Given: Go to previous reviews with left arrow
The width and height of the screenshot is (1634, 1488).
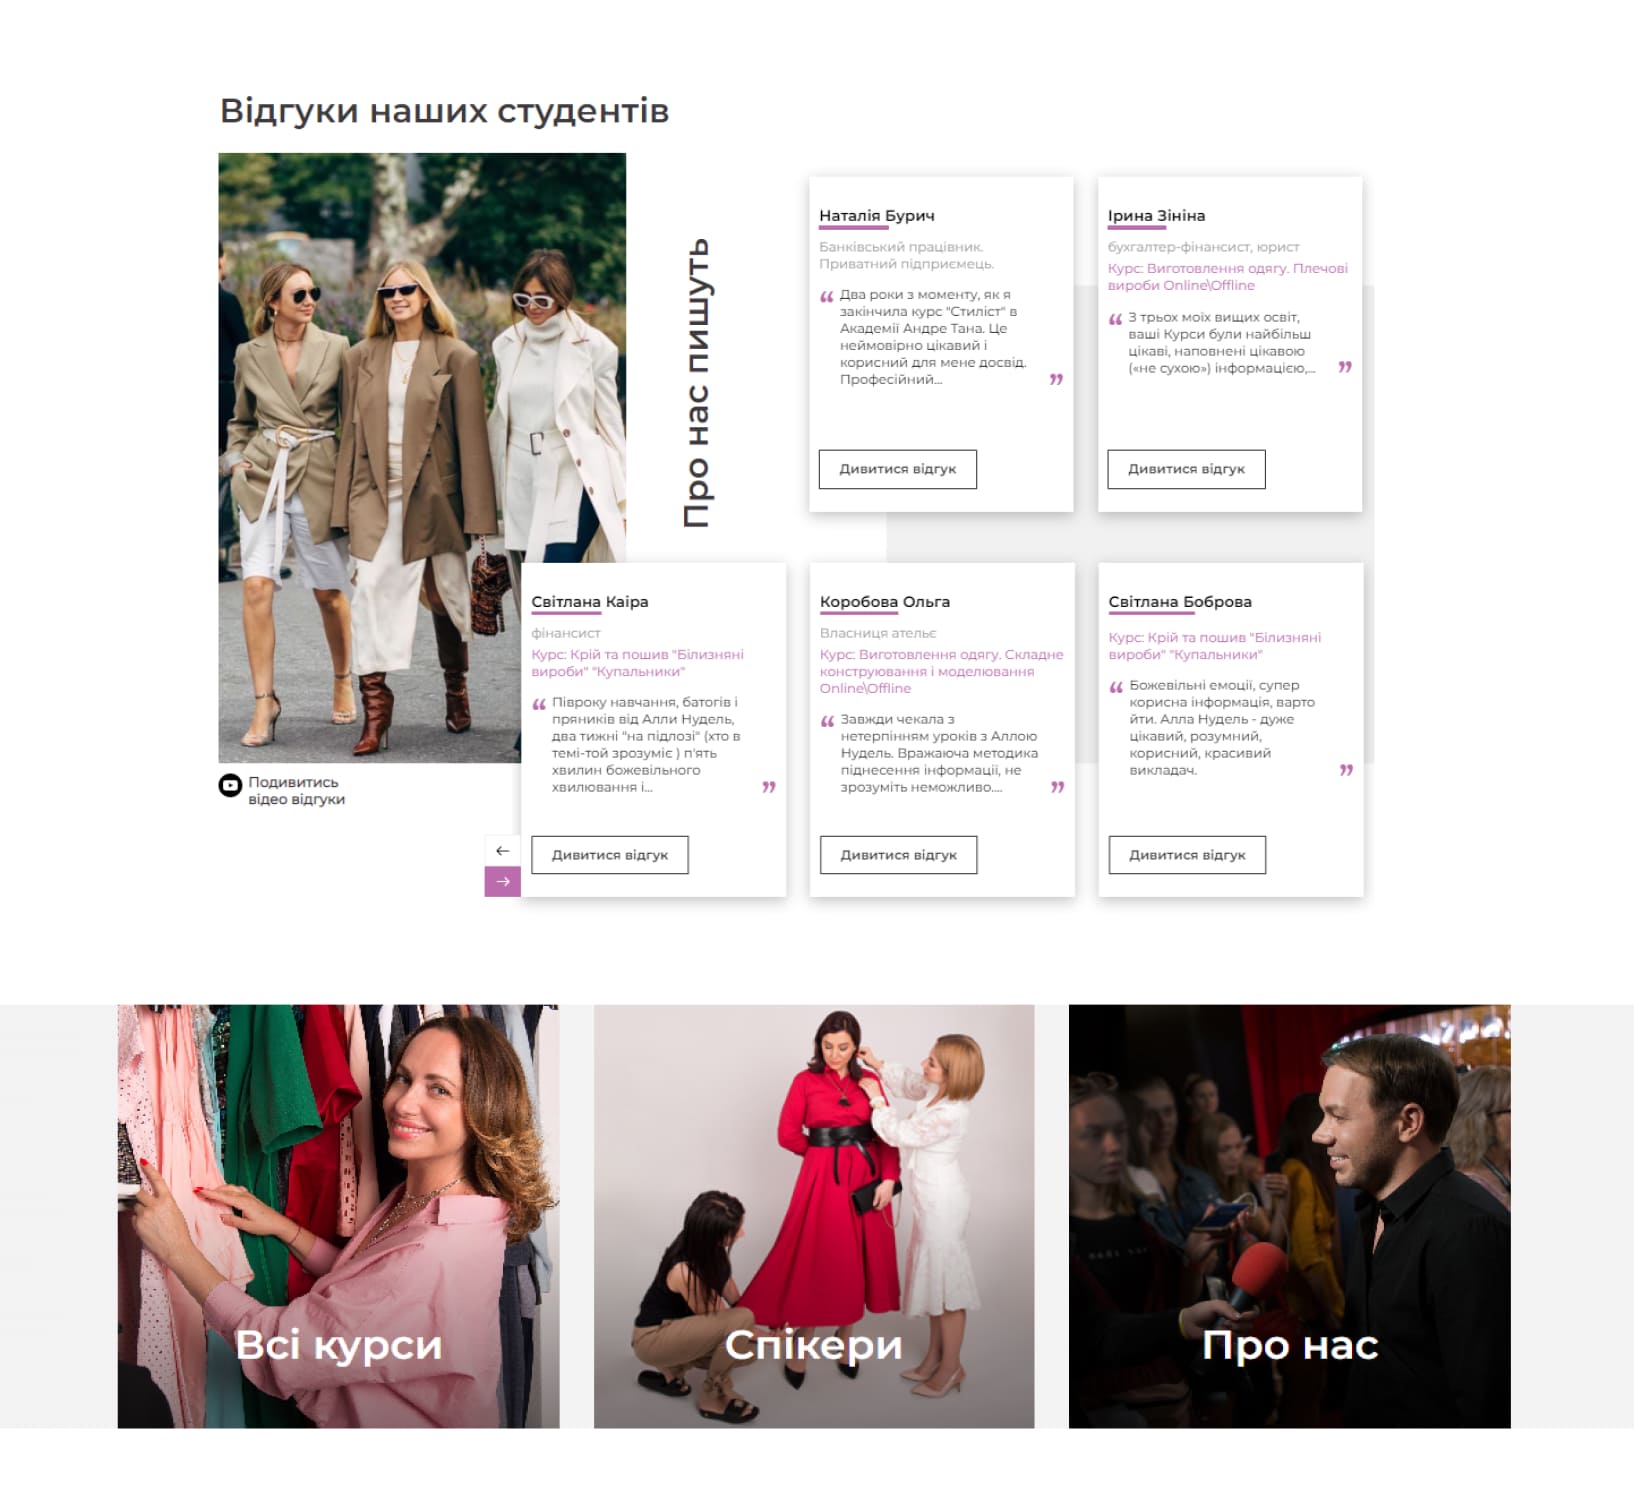Looking at the screenshot, I should pos(502,850).
